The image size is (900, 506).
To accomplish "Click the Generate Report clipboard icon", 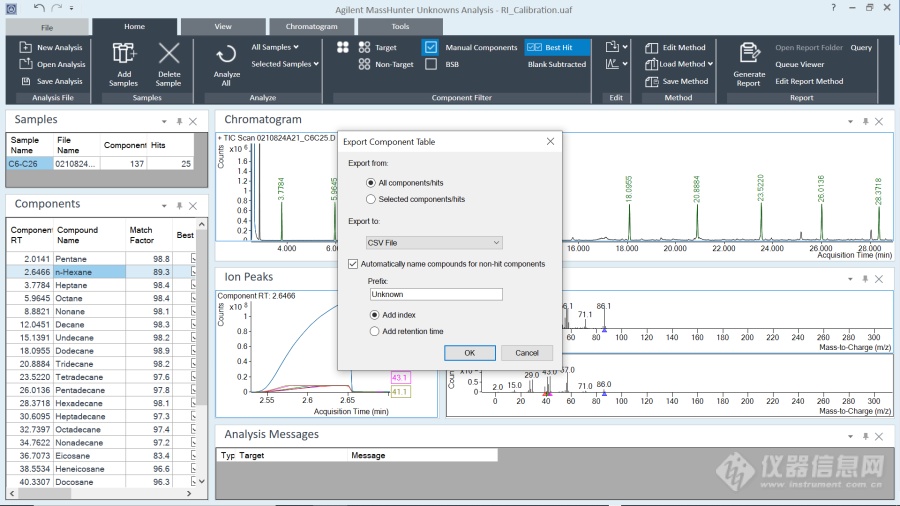I will (x=749, y=53).
